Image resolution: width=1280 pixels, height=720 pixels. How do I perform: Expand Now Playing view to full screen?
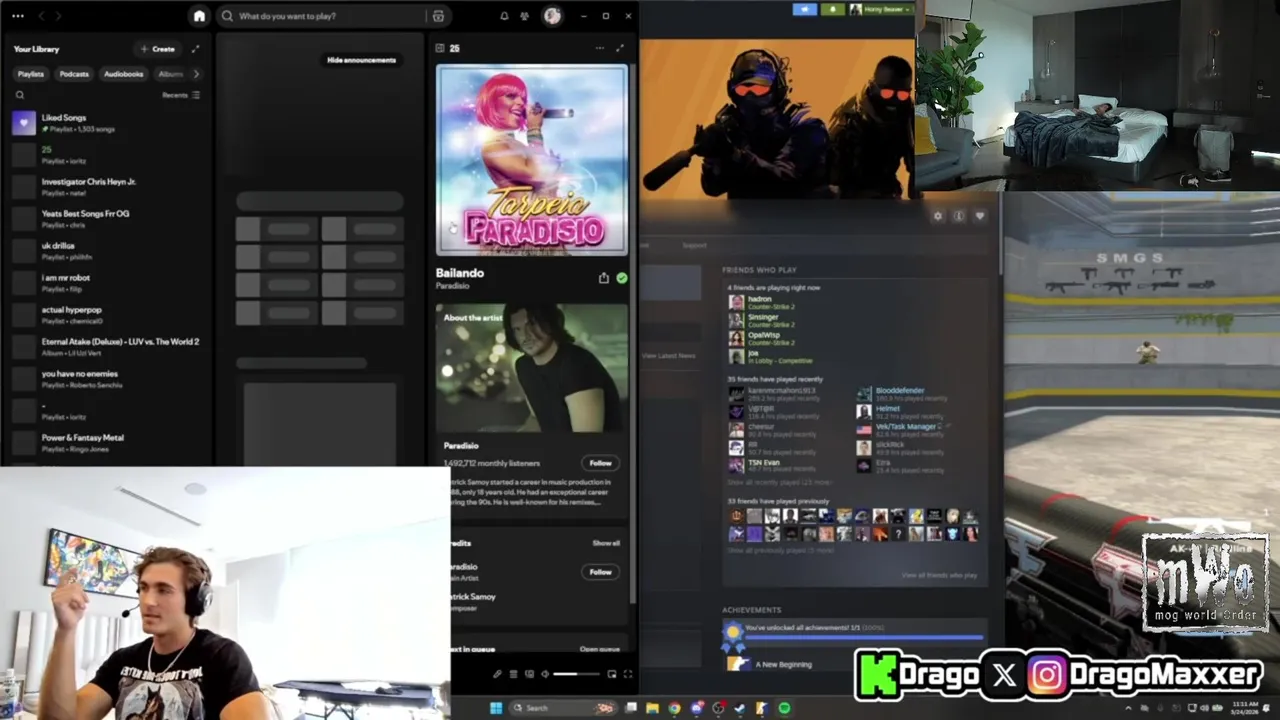[620, 48]
